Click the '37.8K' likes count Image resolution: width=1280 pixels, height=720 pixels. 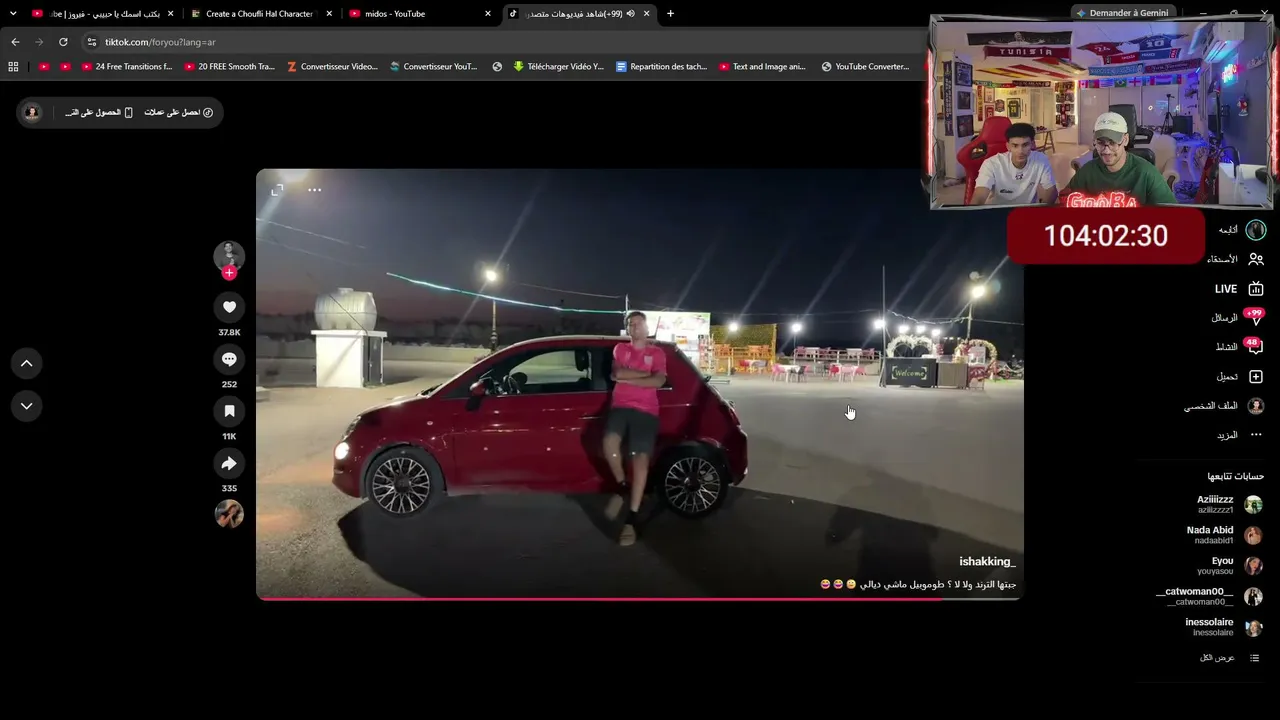[x=229, y=332]
